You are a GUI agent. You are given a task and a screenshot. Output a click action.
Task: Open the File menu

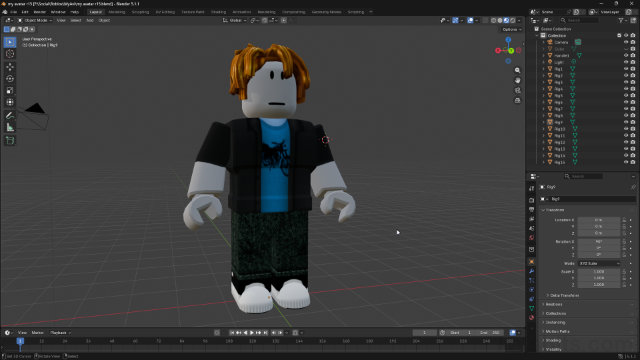pos(13,12)
